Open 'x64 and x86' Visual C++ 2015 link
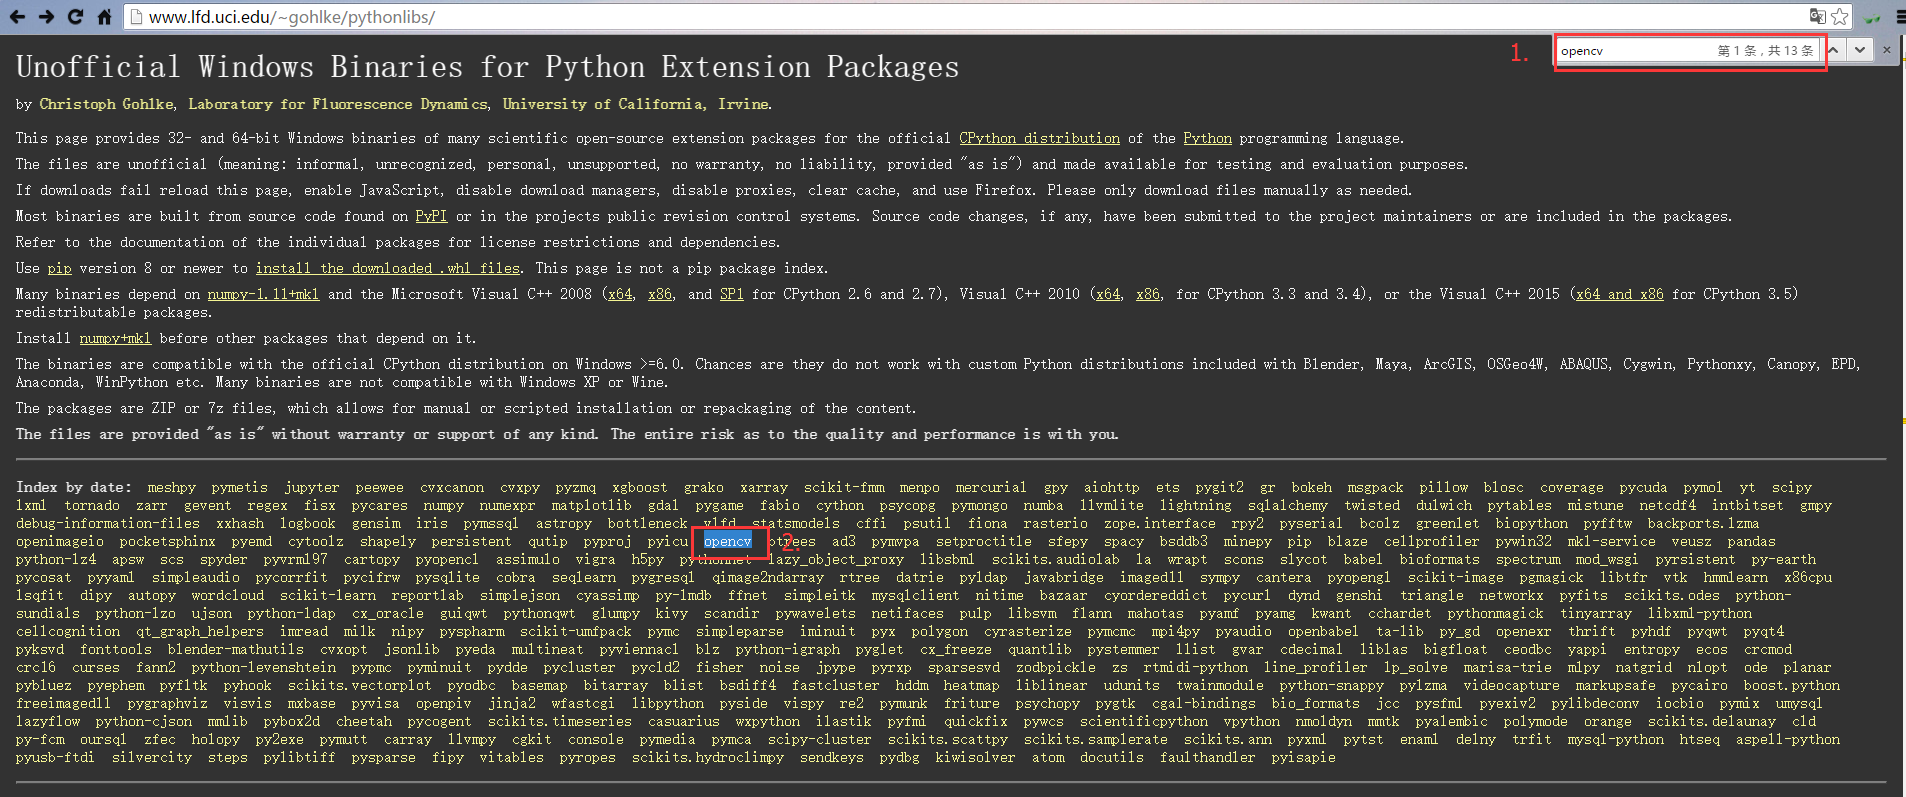 tap(1620, 294)
